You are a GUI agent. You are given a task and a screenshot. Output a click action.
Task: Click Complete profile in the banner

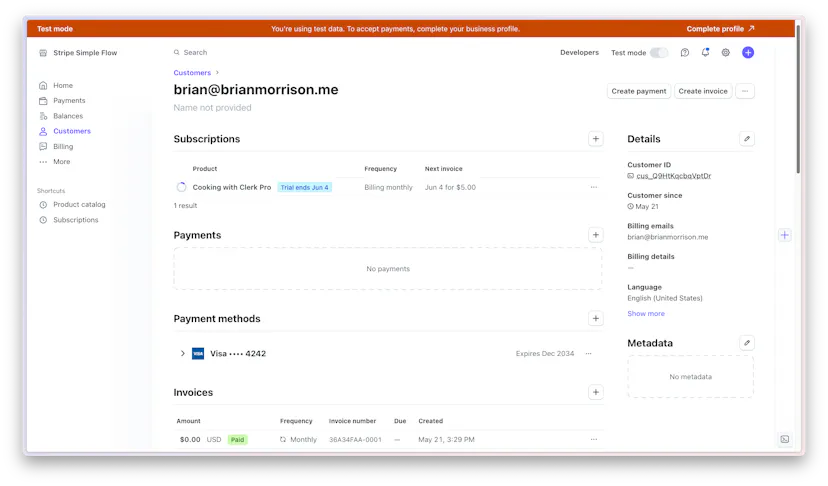point(720,29)
